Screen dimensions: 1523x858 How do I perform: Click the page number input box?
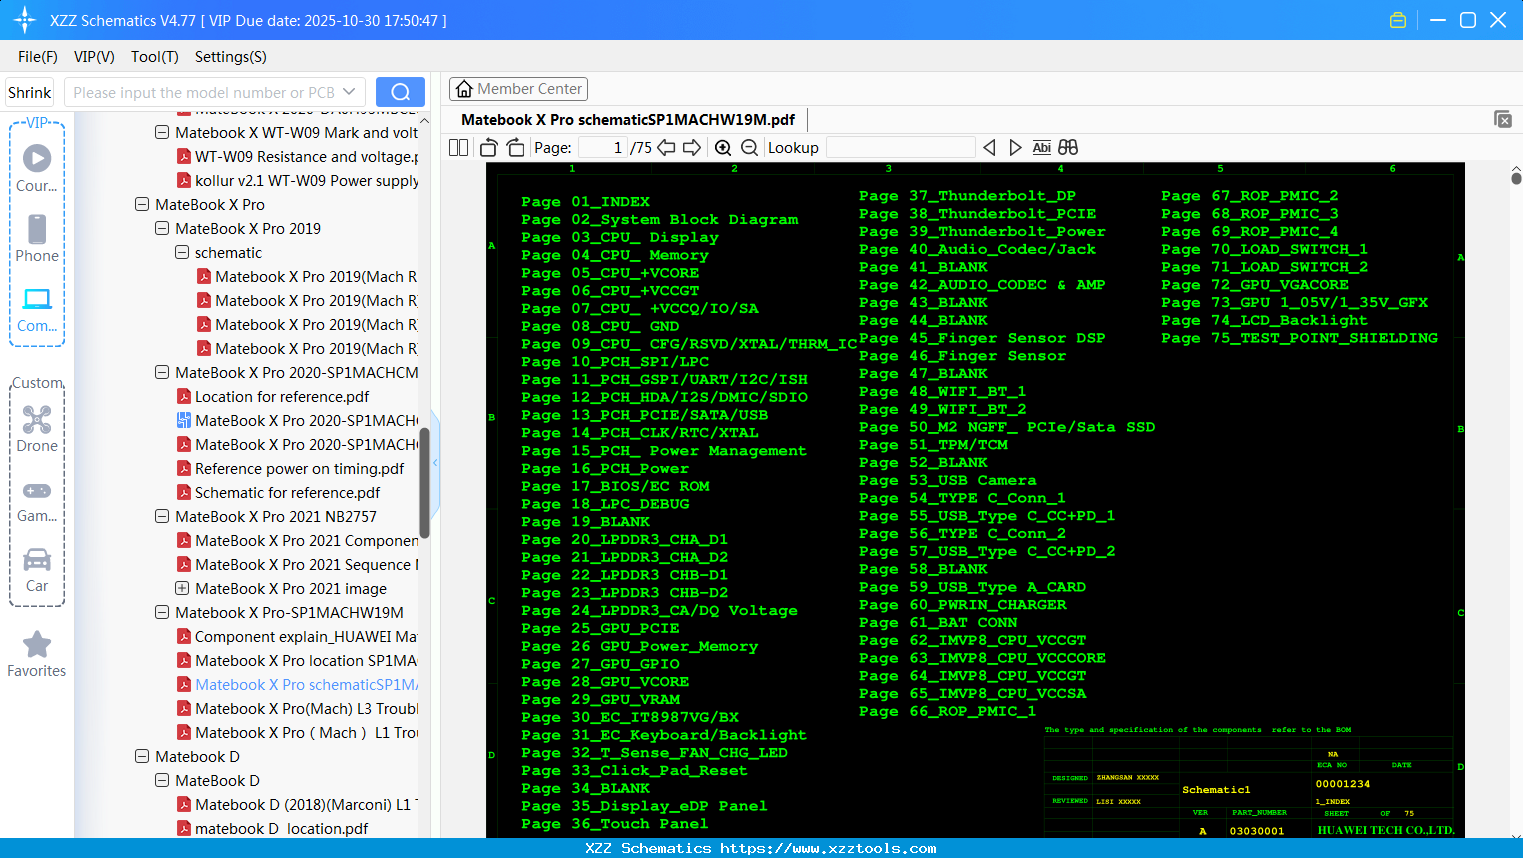click(603, 148)
